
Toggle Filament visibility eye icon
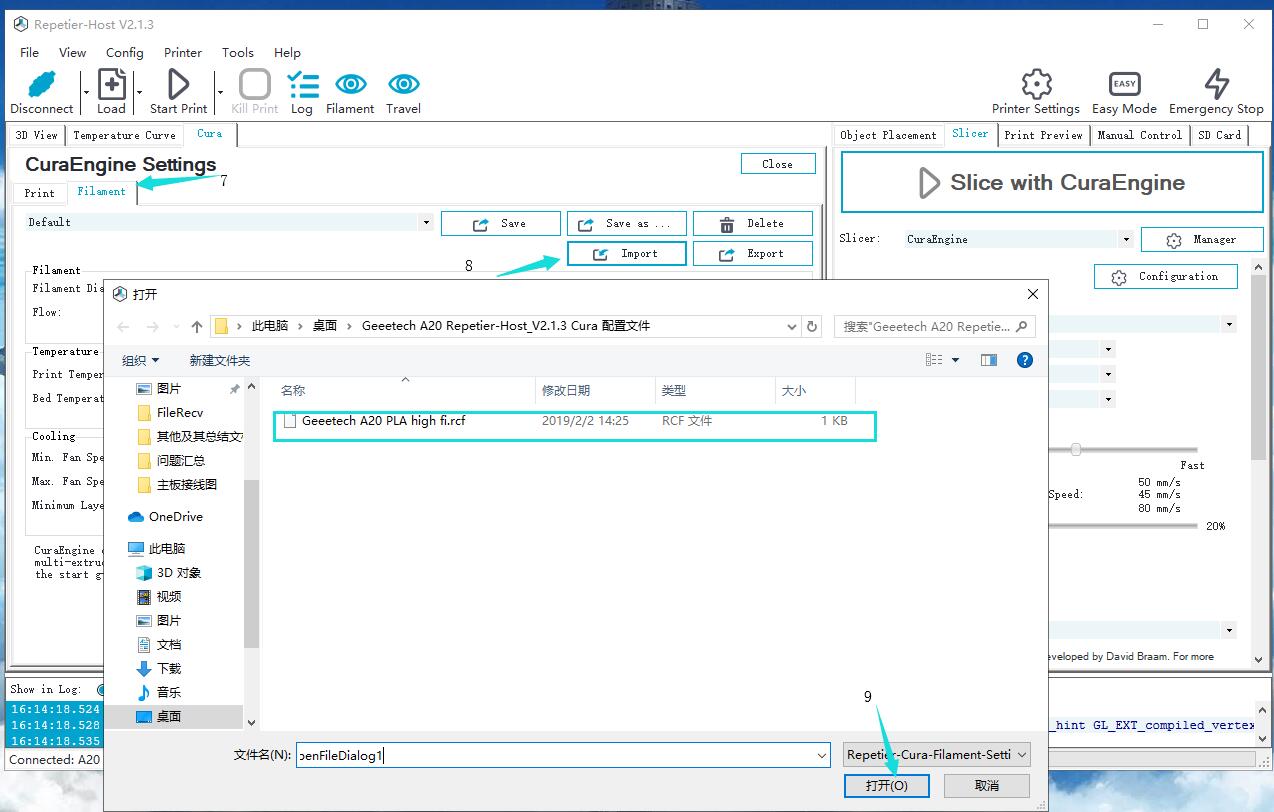[x=350, y=84]
